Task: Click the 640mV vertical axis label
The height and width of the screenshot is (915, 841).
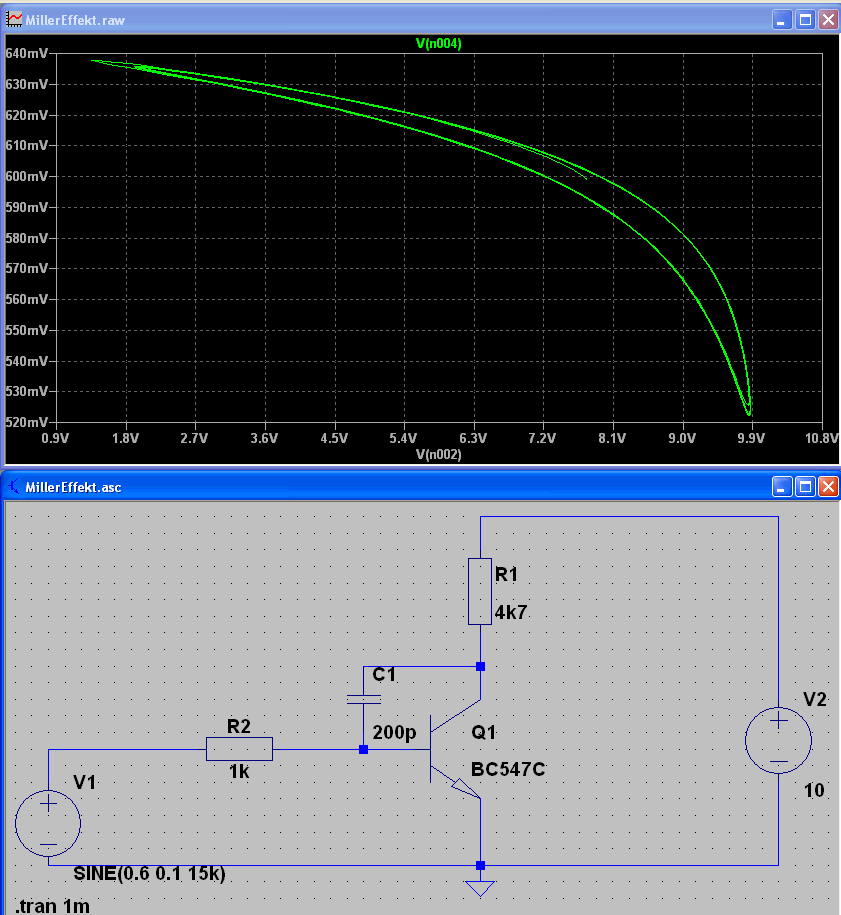Action: (x=27, y=54)
